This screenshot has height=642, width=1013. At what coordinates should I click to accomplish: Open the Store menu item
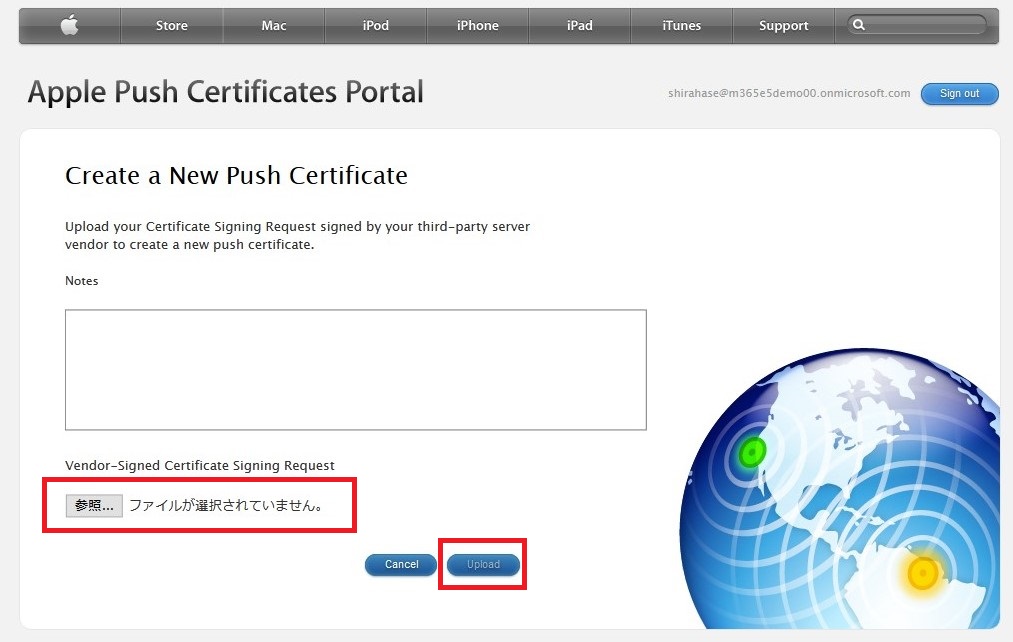click(x=171, y=26)
